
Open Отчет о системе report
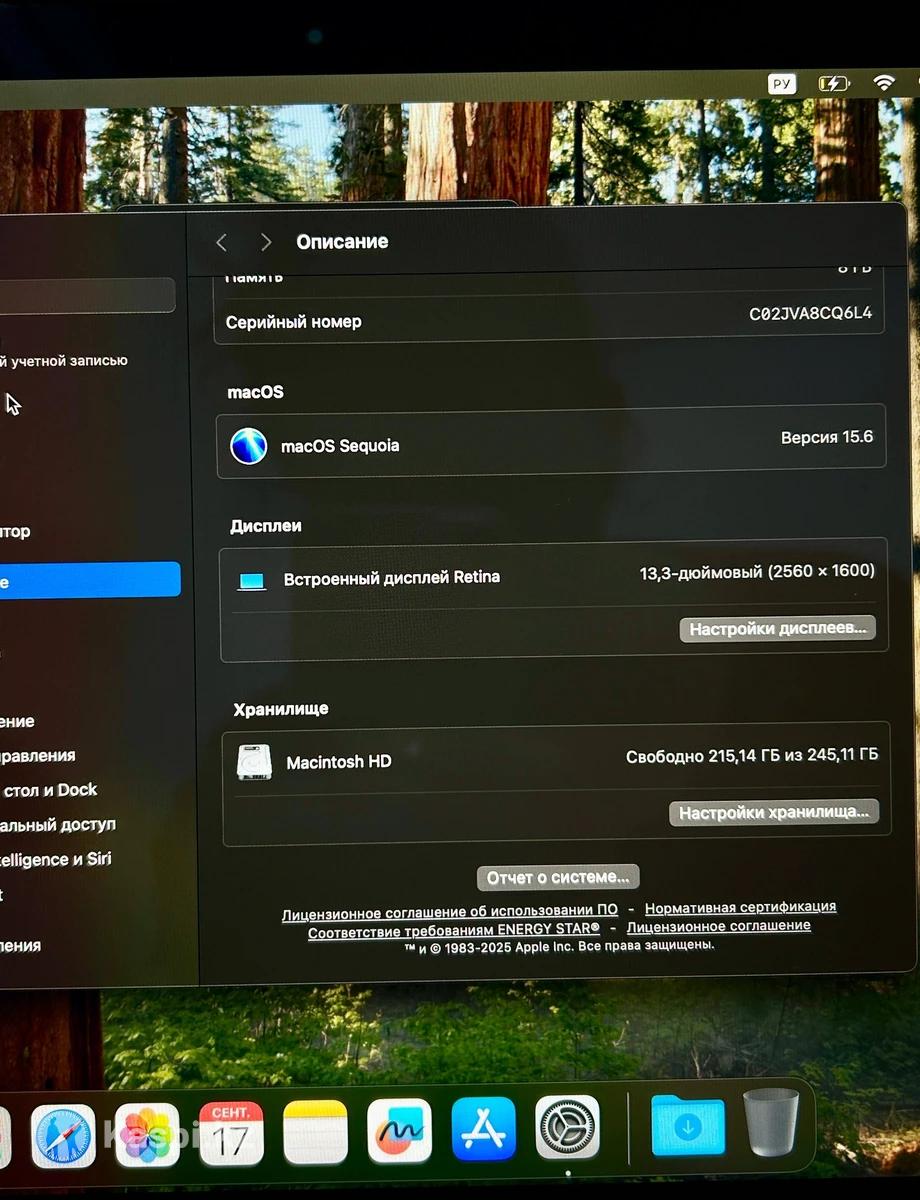(557, 877)
